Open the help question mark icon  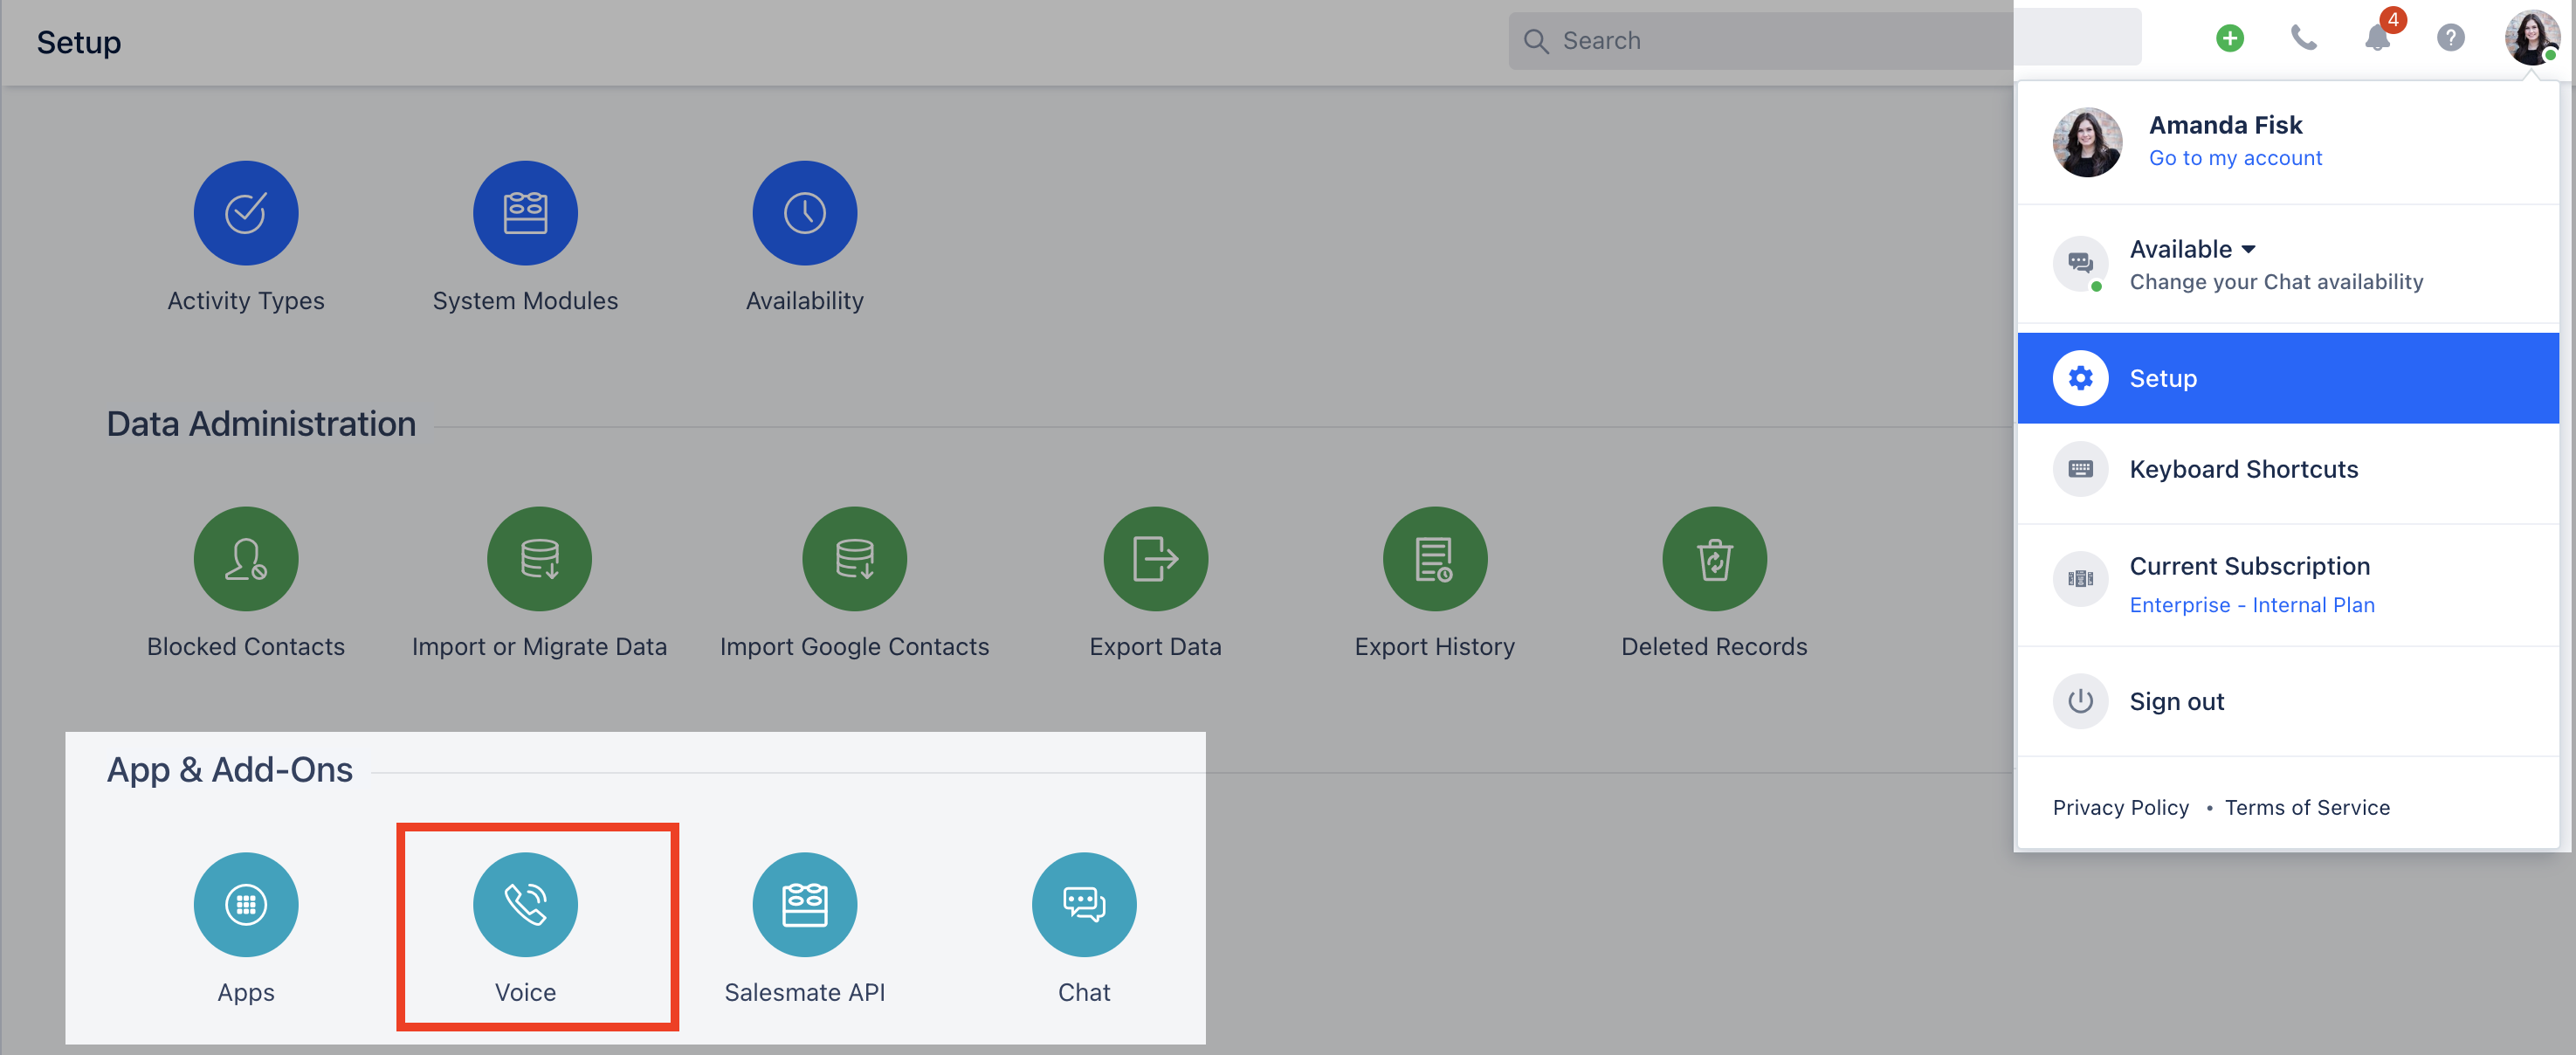(x=2450, y=39)
